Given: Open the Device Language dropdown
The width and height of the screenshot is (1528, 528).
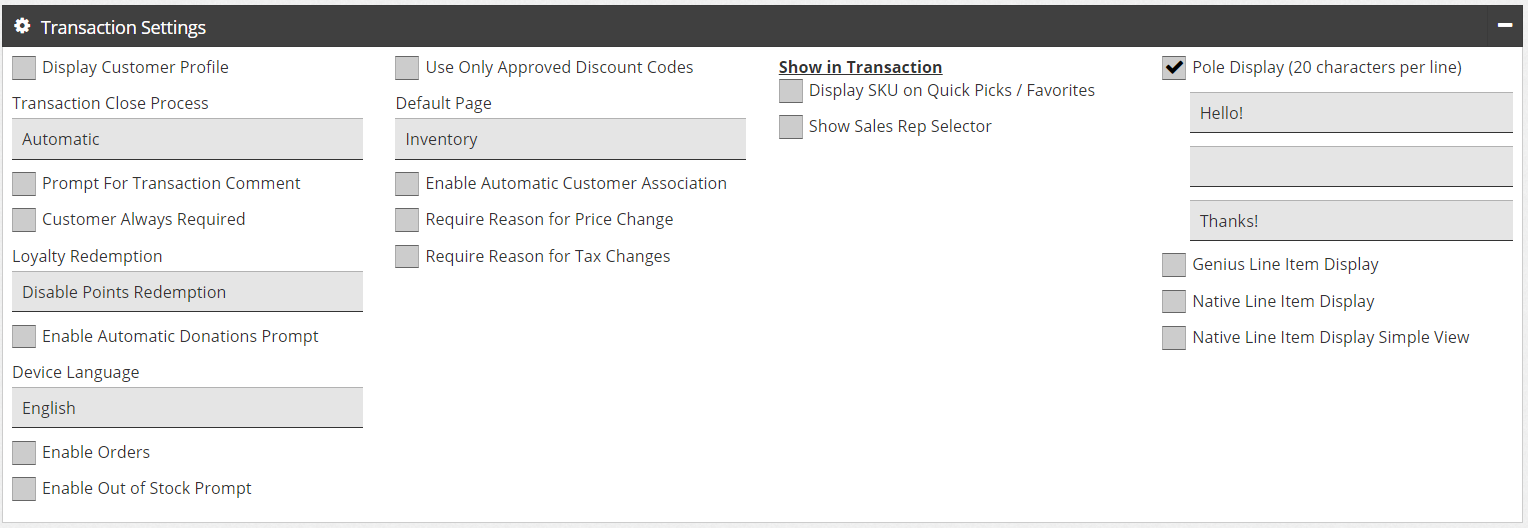Looking at the screenshot, I should click(187, 408).
